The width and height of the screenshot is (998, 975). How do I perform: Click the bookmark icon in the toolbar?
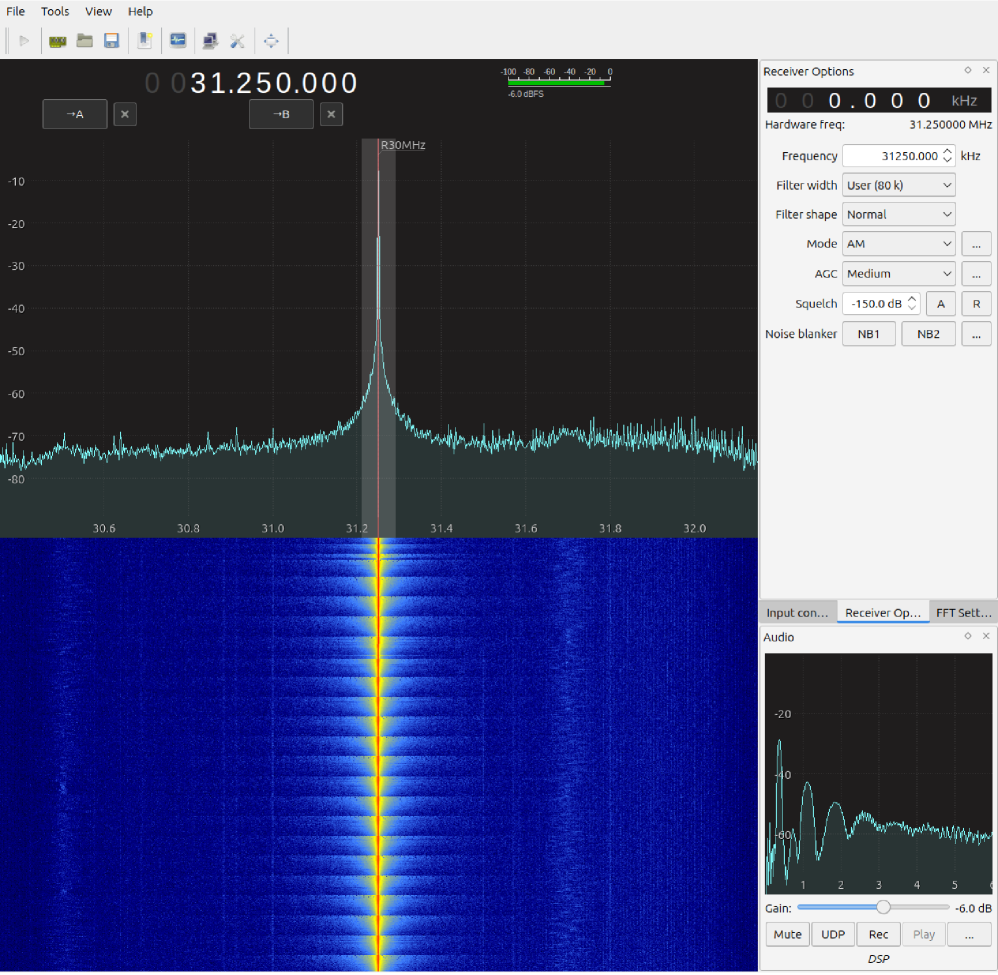(145, 41)
